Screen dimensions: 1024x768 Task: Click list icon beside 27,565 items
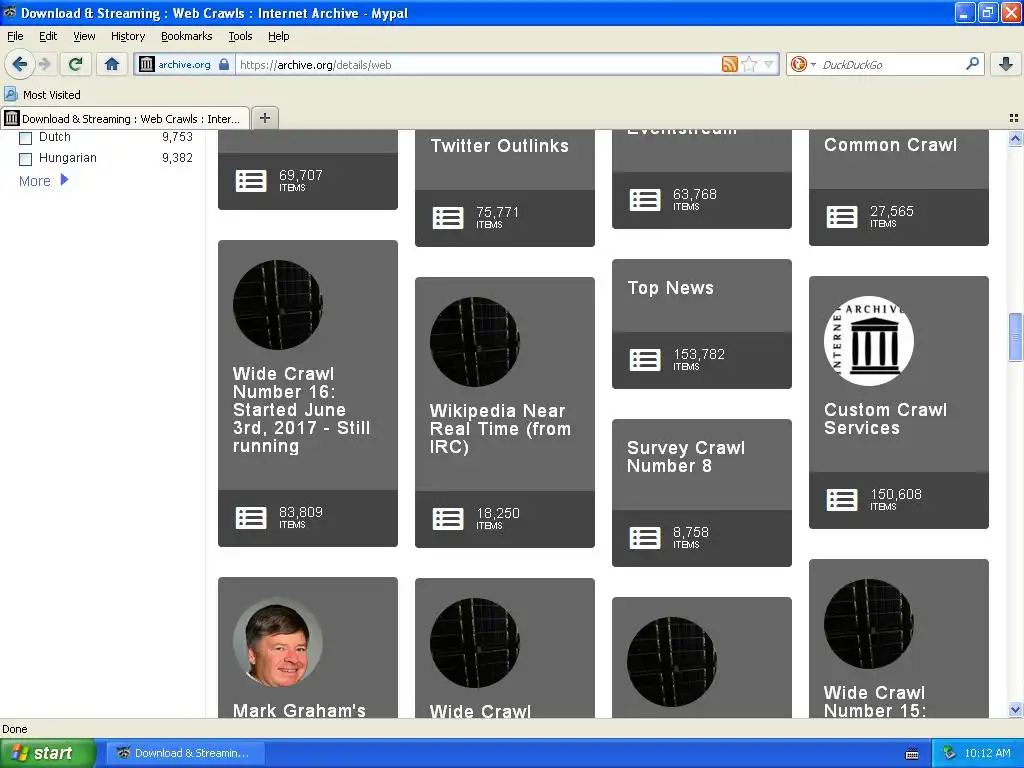pyautogui.click(x=842, y=217)
